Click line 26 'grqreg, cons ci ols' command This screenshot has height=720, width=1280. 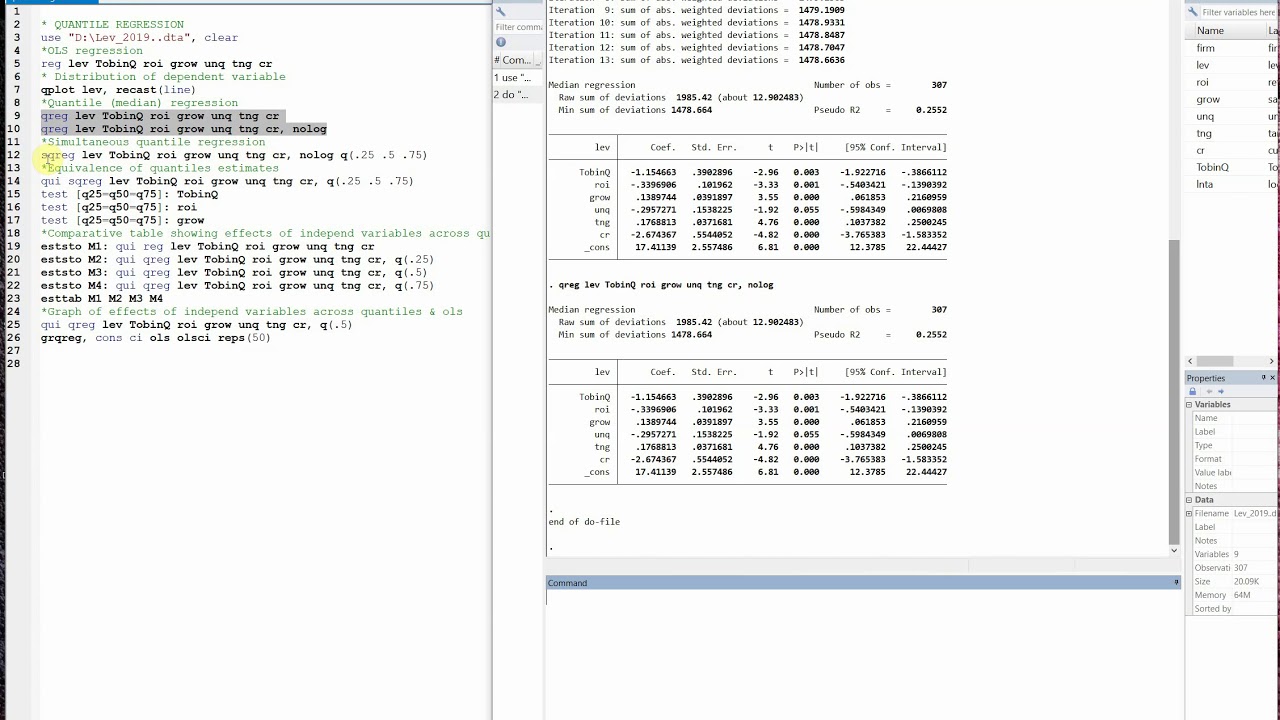click(x=156, y=338)
